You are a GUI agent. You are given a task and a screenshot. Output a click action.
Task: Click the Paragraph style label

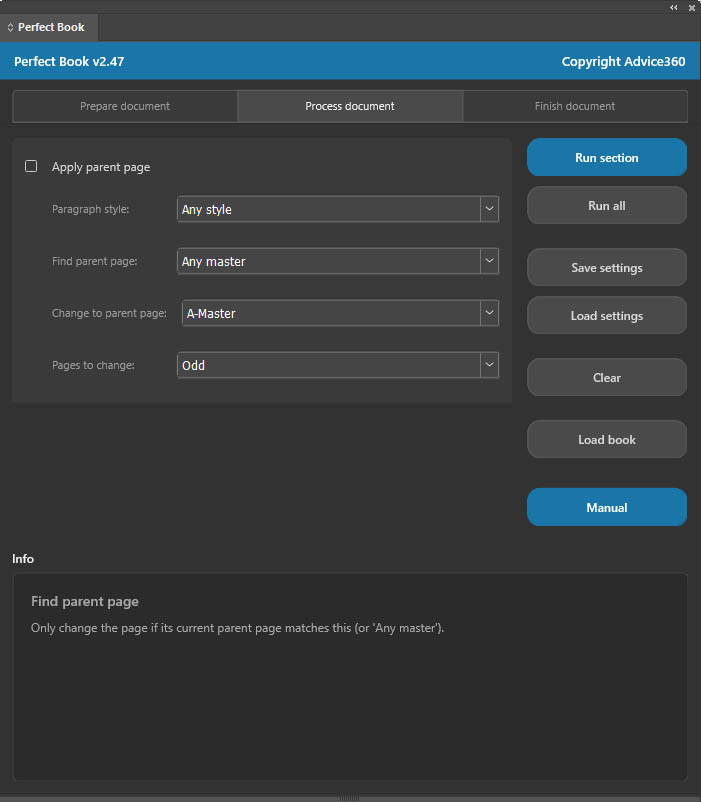(x=91, y=209)
